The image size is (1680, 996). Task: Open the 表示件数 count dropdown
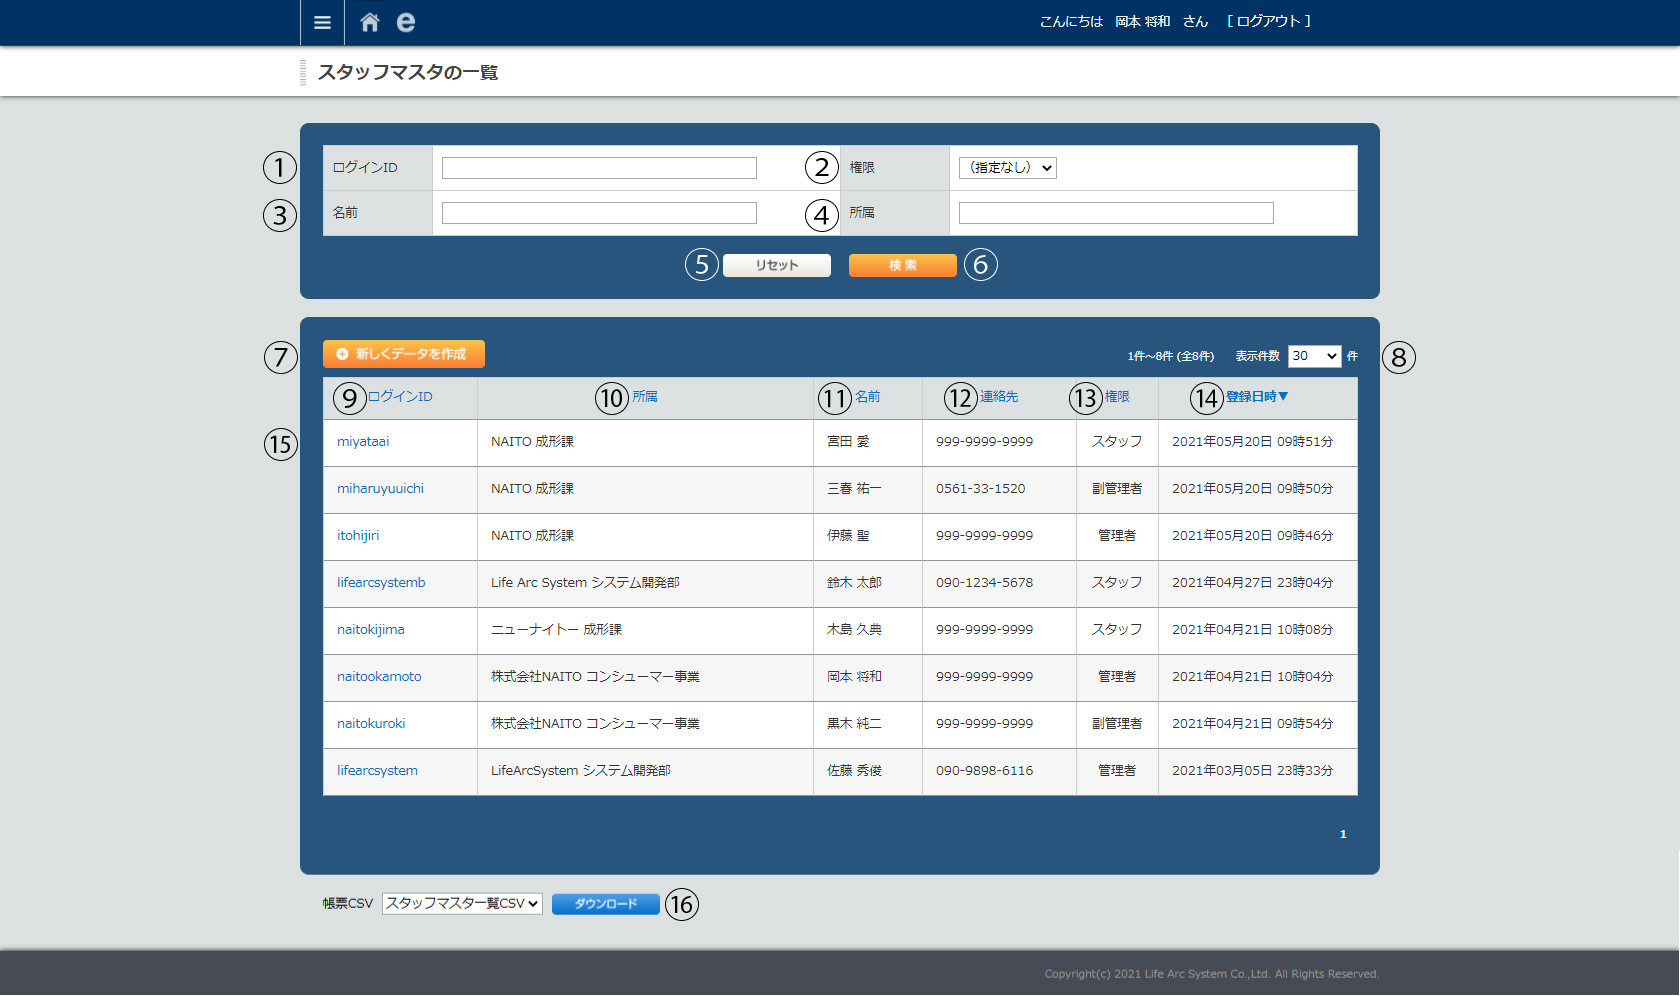point(1313,356)
